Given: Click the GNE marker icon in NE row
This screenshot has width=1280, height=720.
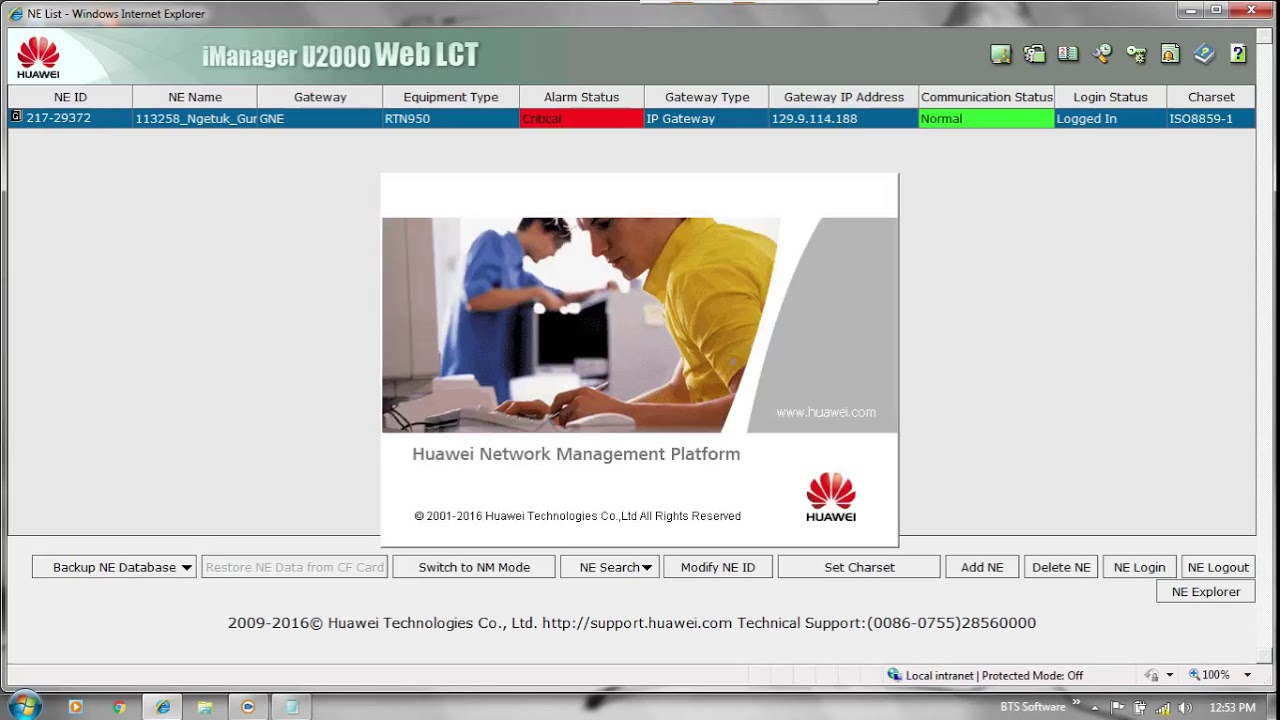Looking at the screenshot, I should 16,117.
